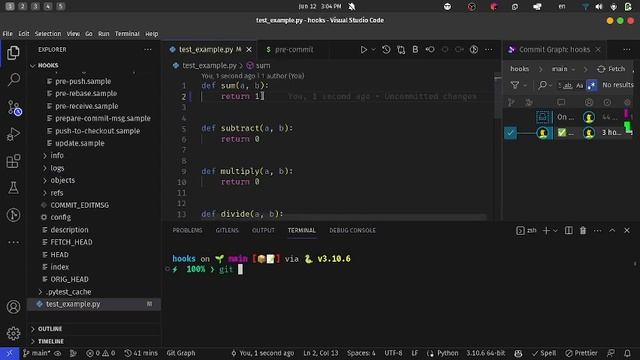
Task: Open the Run and Debug view
Action: (13, 134)
